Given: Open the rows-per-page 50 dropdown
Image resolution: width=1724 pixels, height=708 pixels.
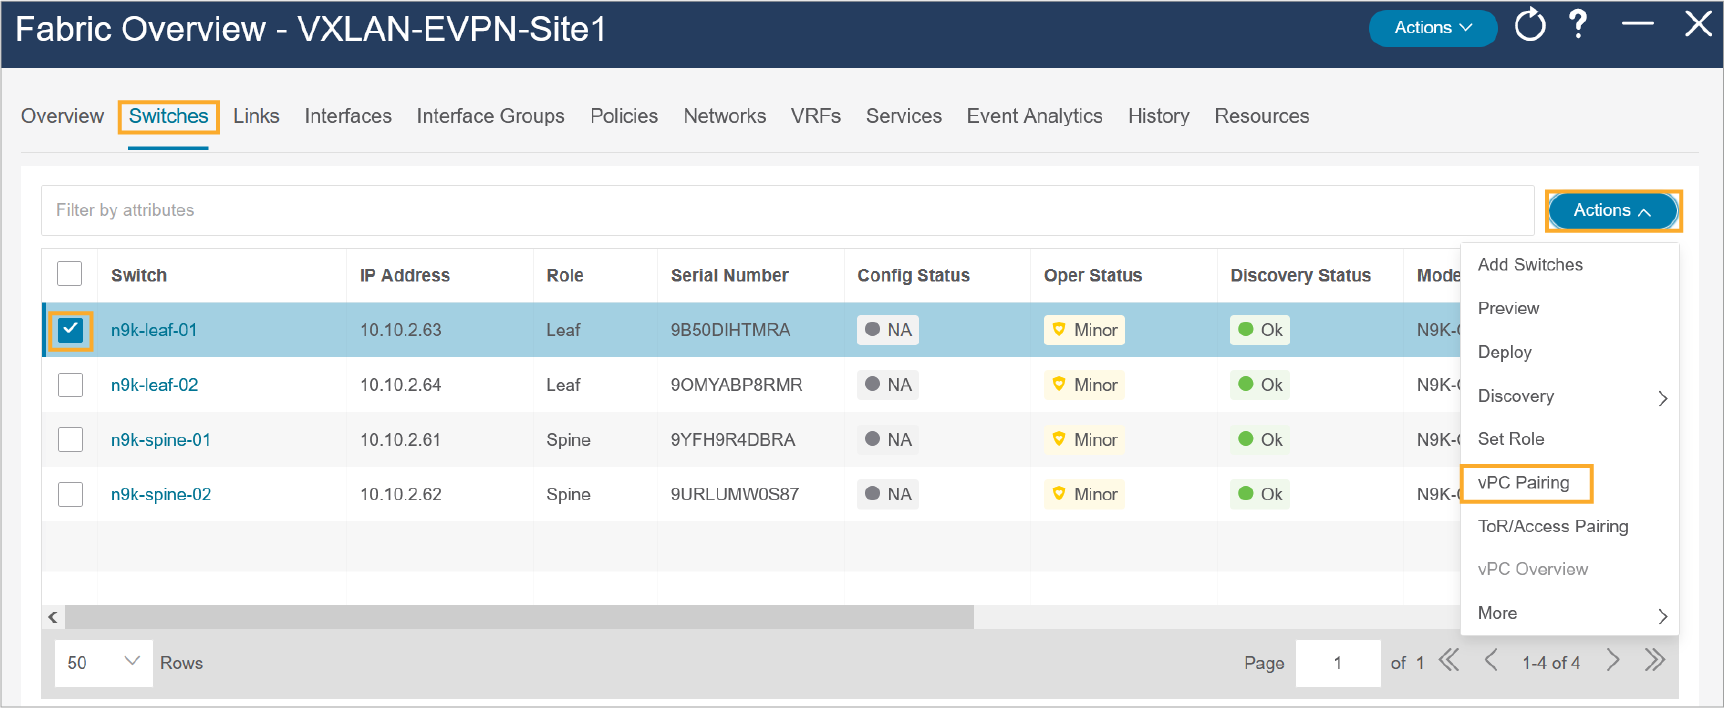Looking at the screenshot, I should coord(103,663).
